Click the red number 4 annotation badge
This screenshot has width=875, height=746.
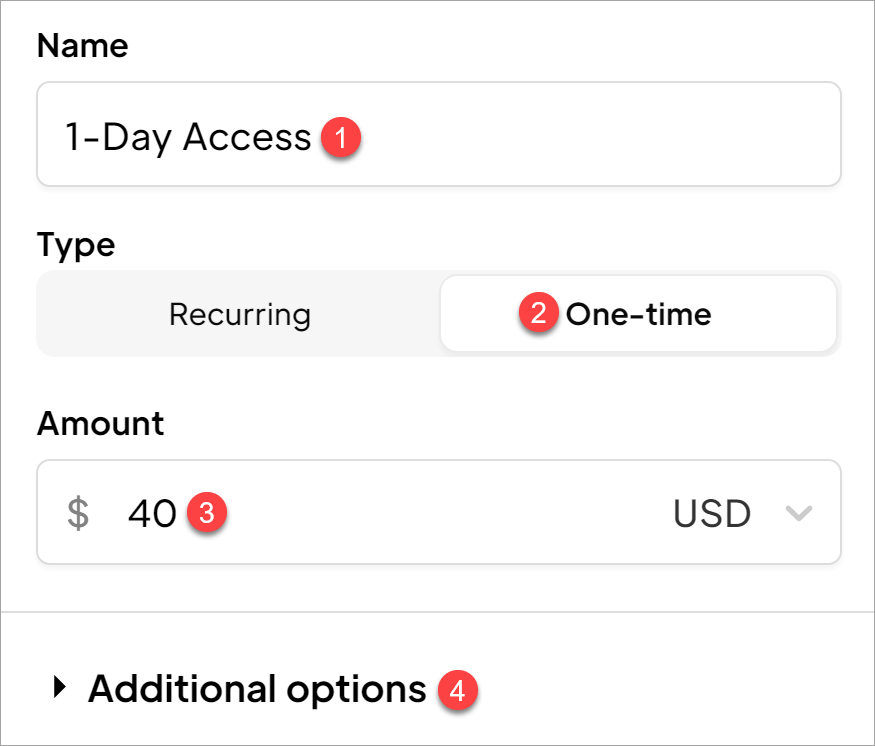point(458,690)
